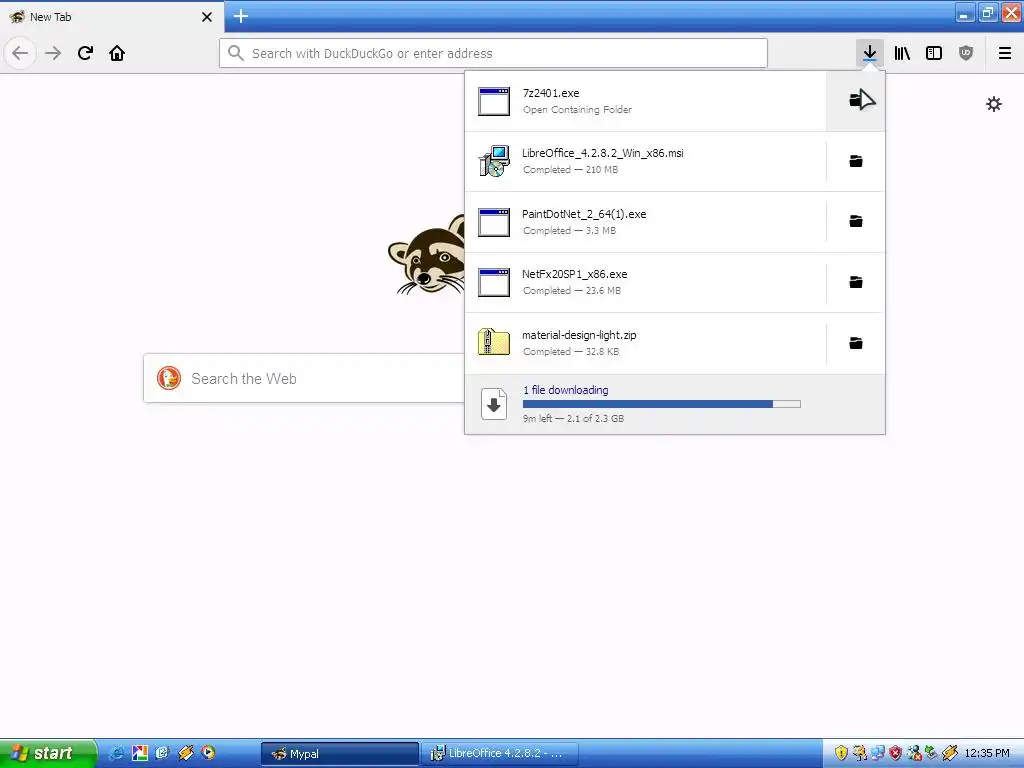Click the downloading file arrow icon
This screenshot has height=768, width=1024.
point(494,404)
